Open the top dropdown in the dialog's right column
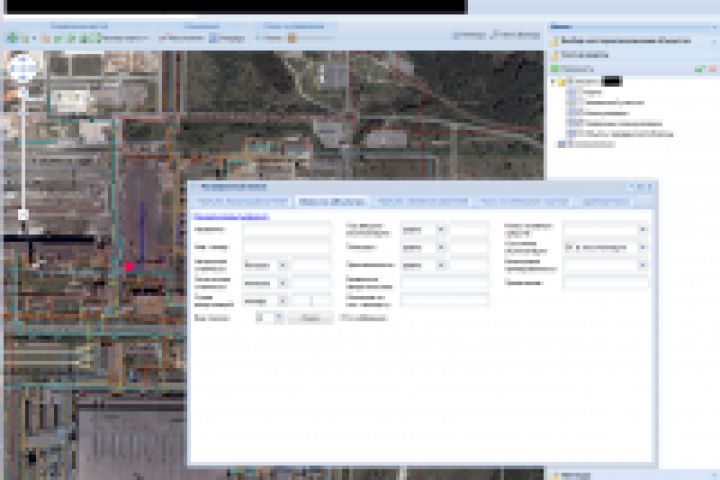 pos(642,229)
